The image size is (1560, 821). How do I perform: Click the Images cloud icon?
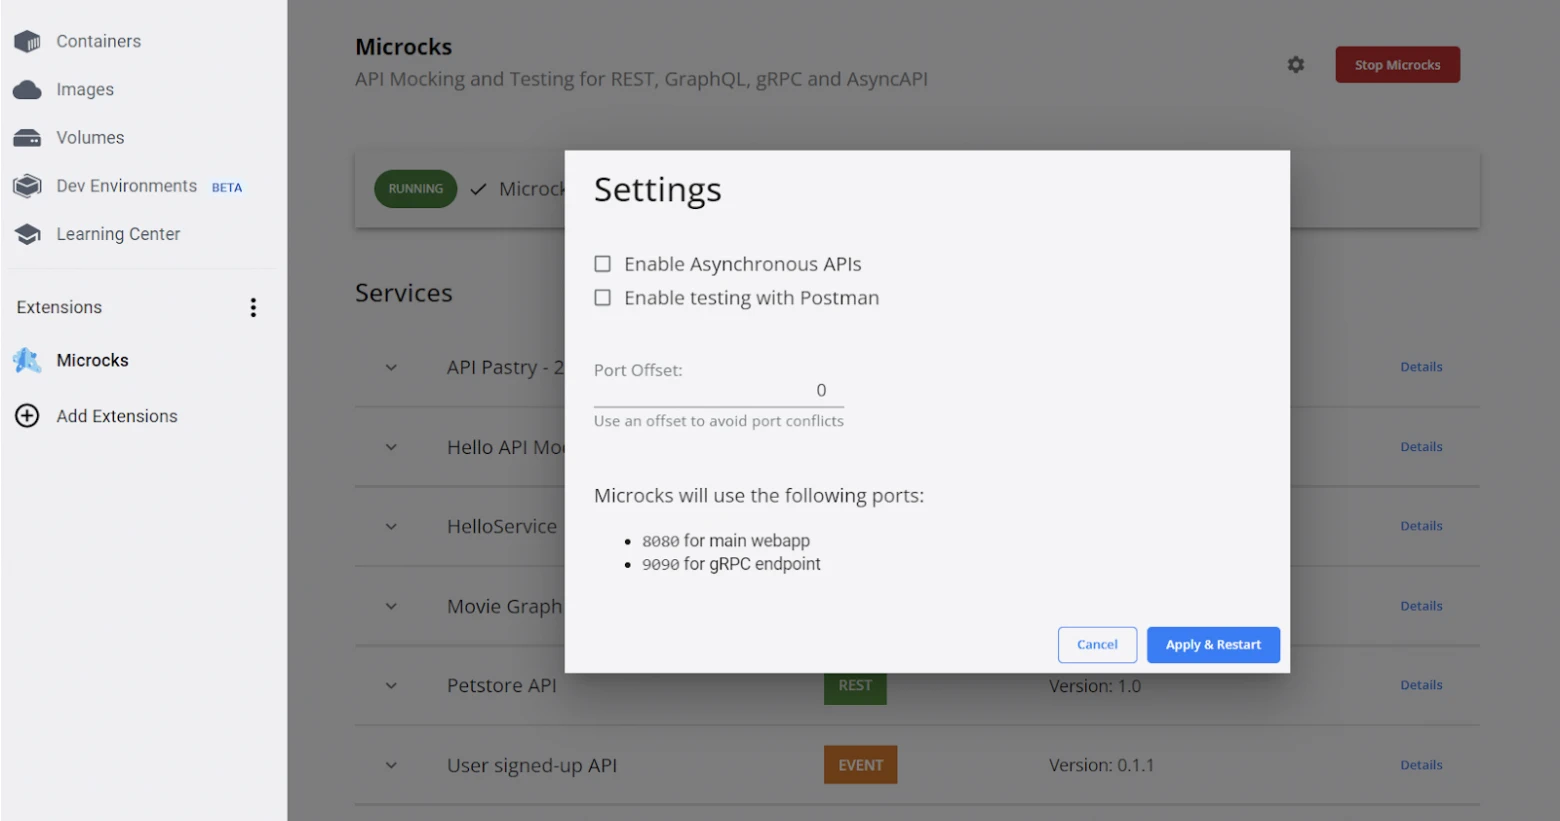pyautogui.click(x=27, y=90)
